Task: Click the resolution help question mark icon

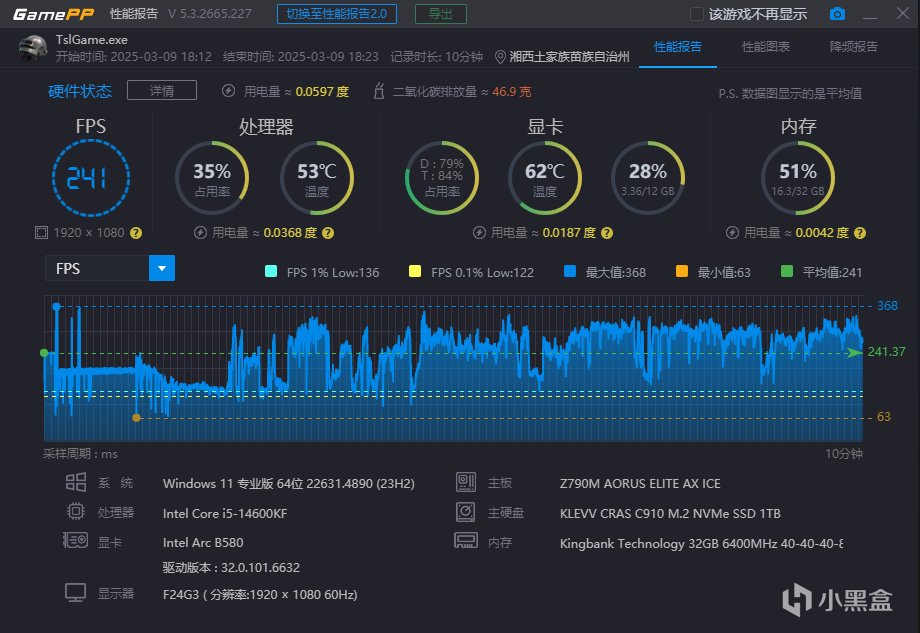Action: click(136, 233)
